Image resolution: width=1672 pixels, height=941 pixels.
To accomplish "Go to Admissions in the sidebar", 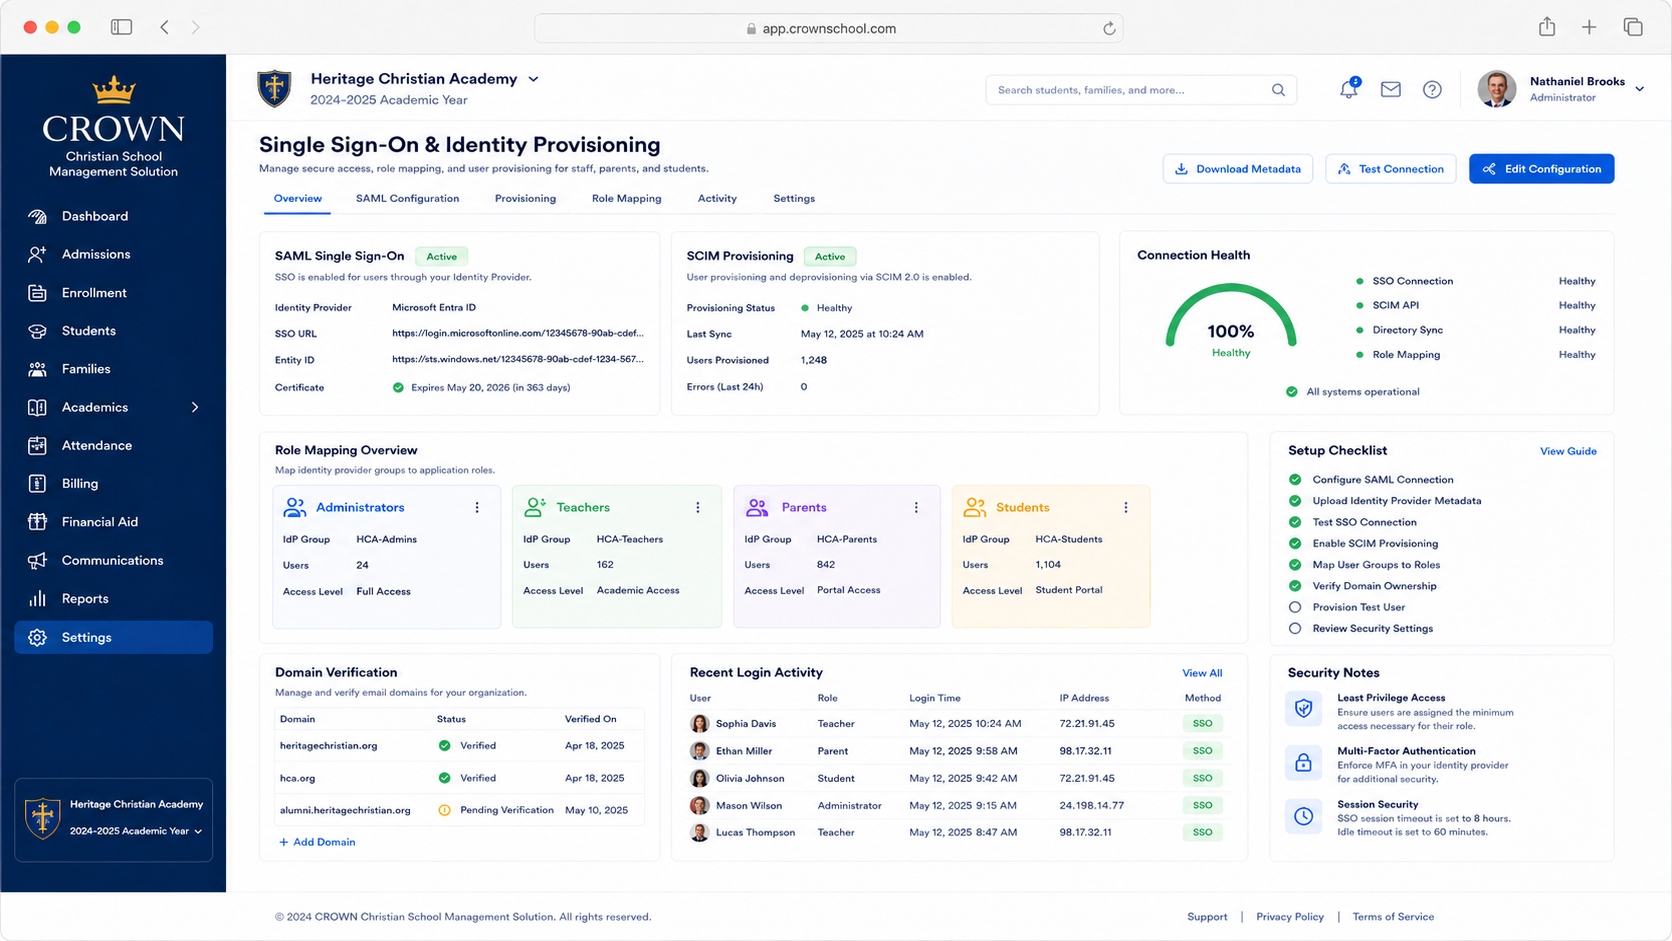I will click(113, 254).
